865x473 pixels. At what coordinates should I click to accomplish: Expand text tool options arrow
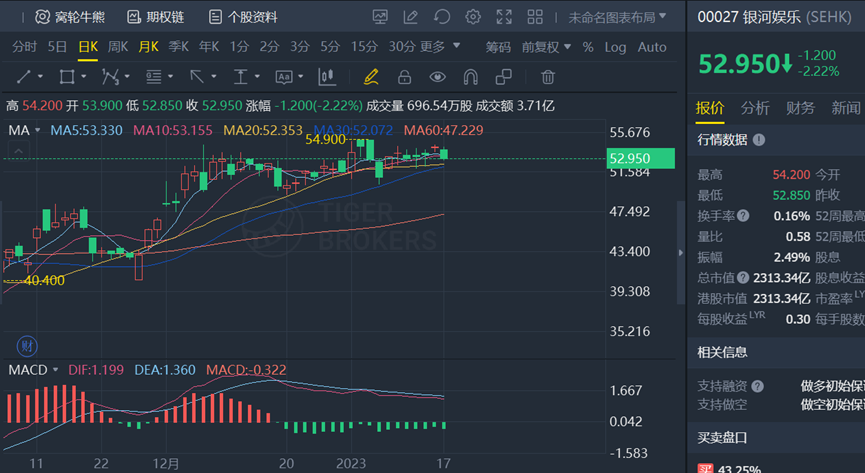[x=301, y=77]
